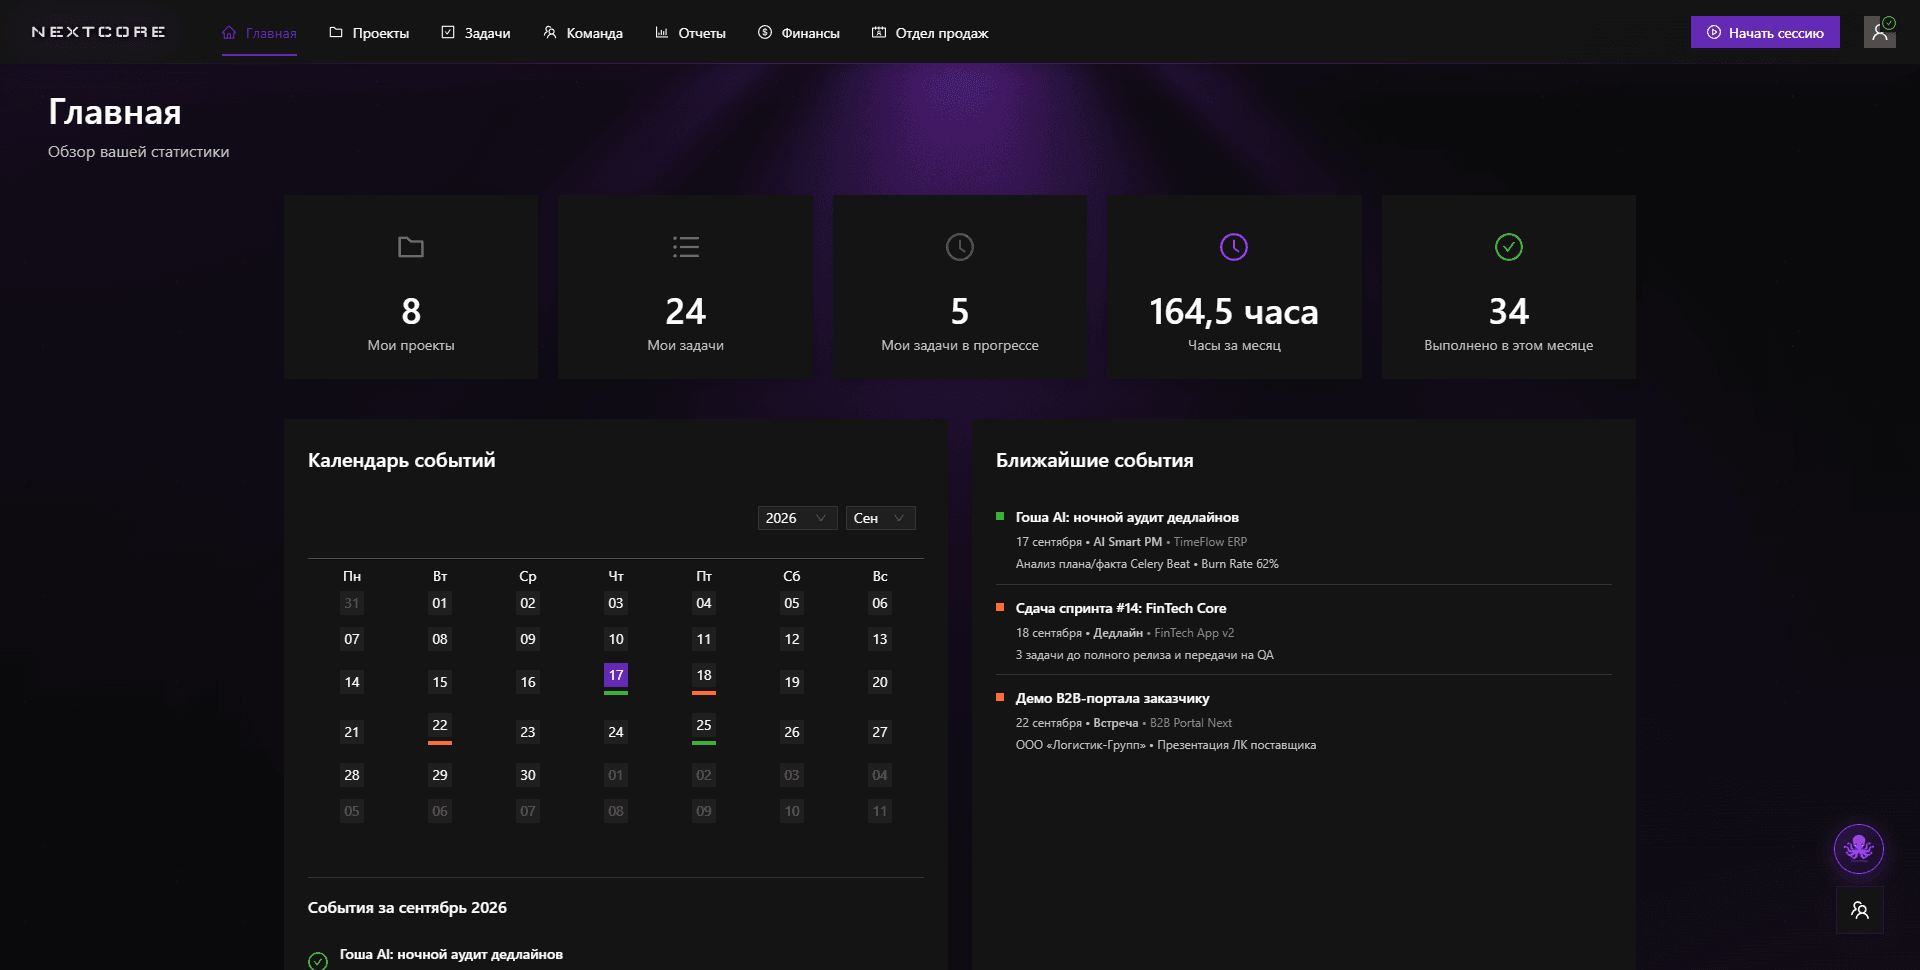Navigate to Финансы
This screenshot has height=970, width=1920.
[x=799, y=33]
